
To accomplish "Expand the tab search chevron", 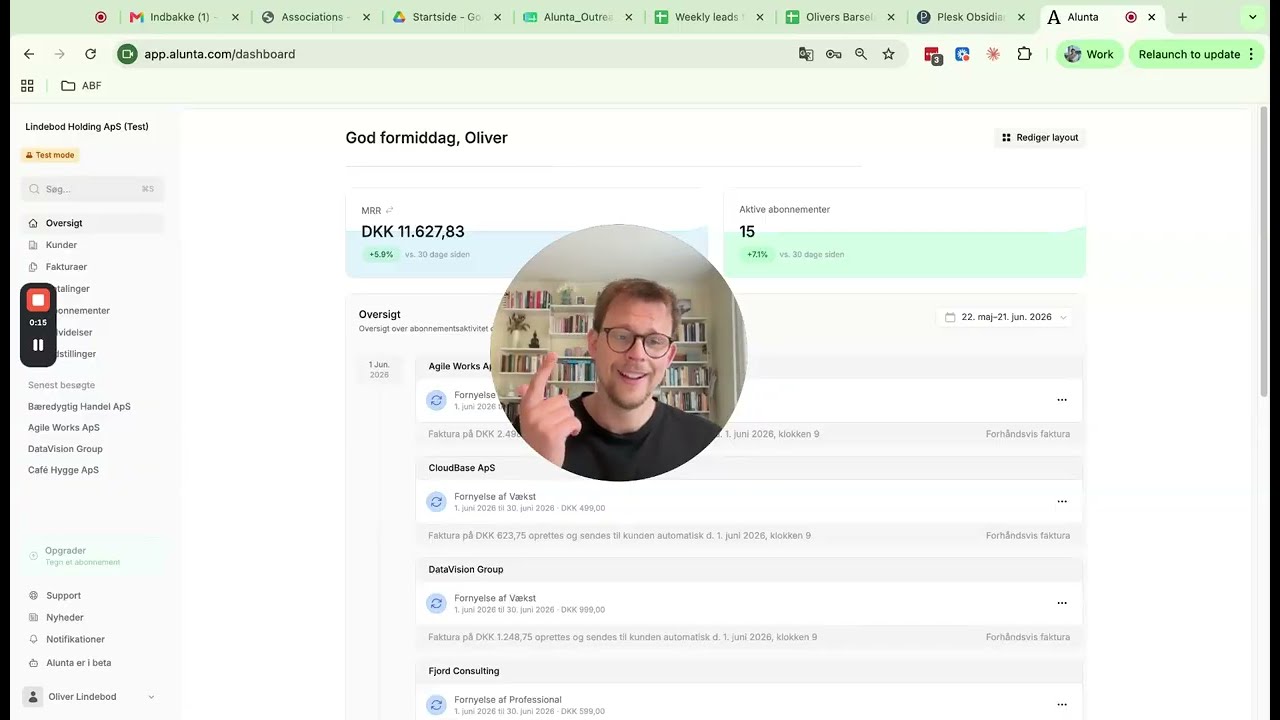I will click(1253, 17).
